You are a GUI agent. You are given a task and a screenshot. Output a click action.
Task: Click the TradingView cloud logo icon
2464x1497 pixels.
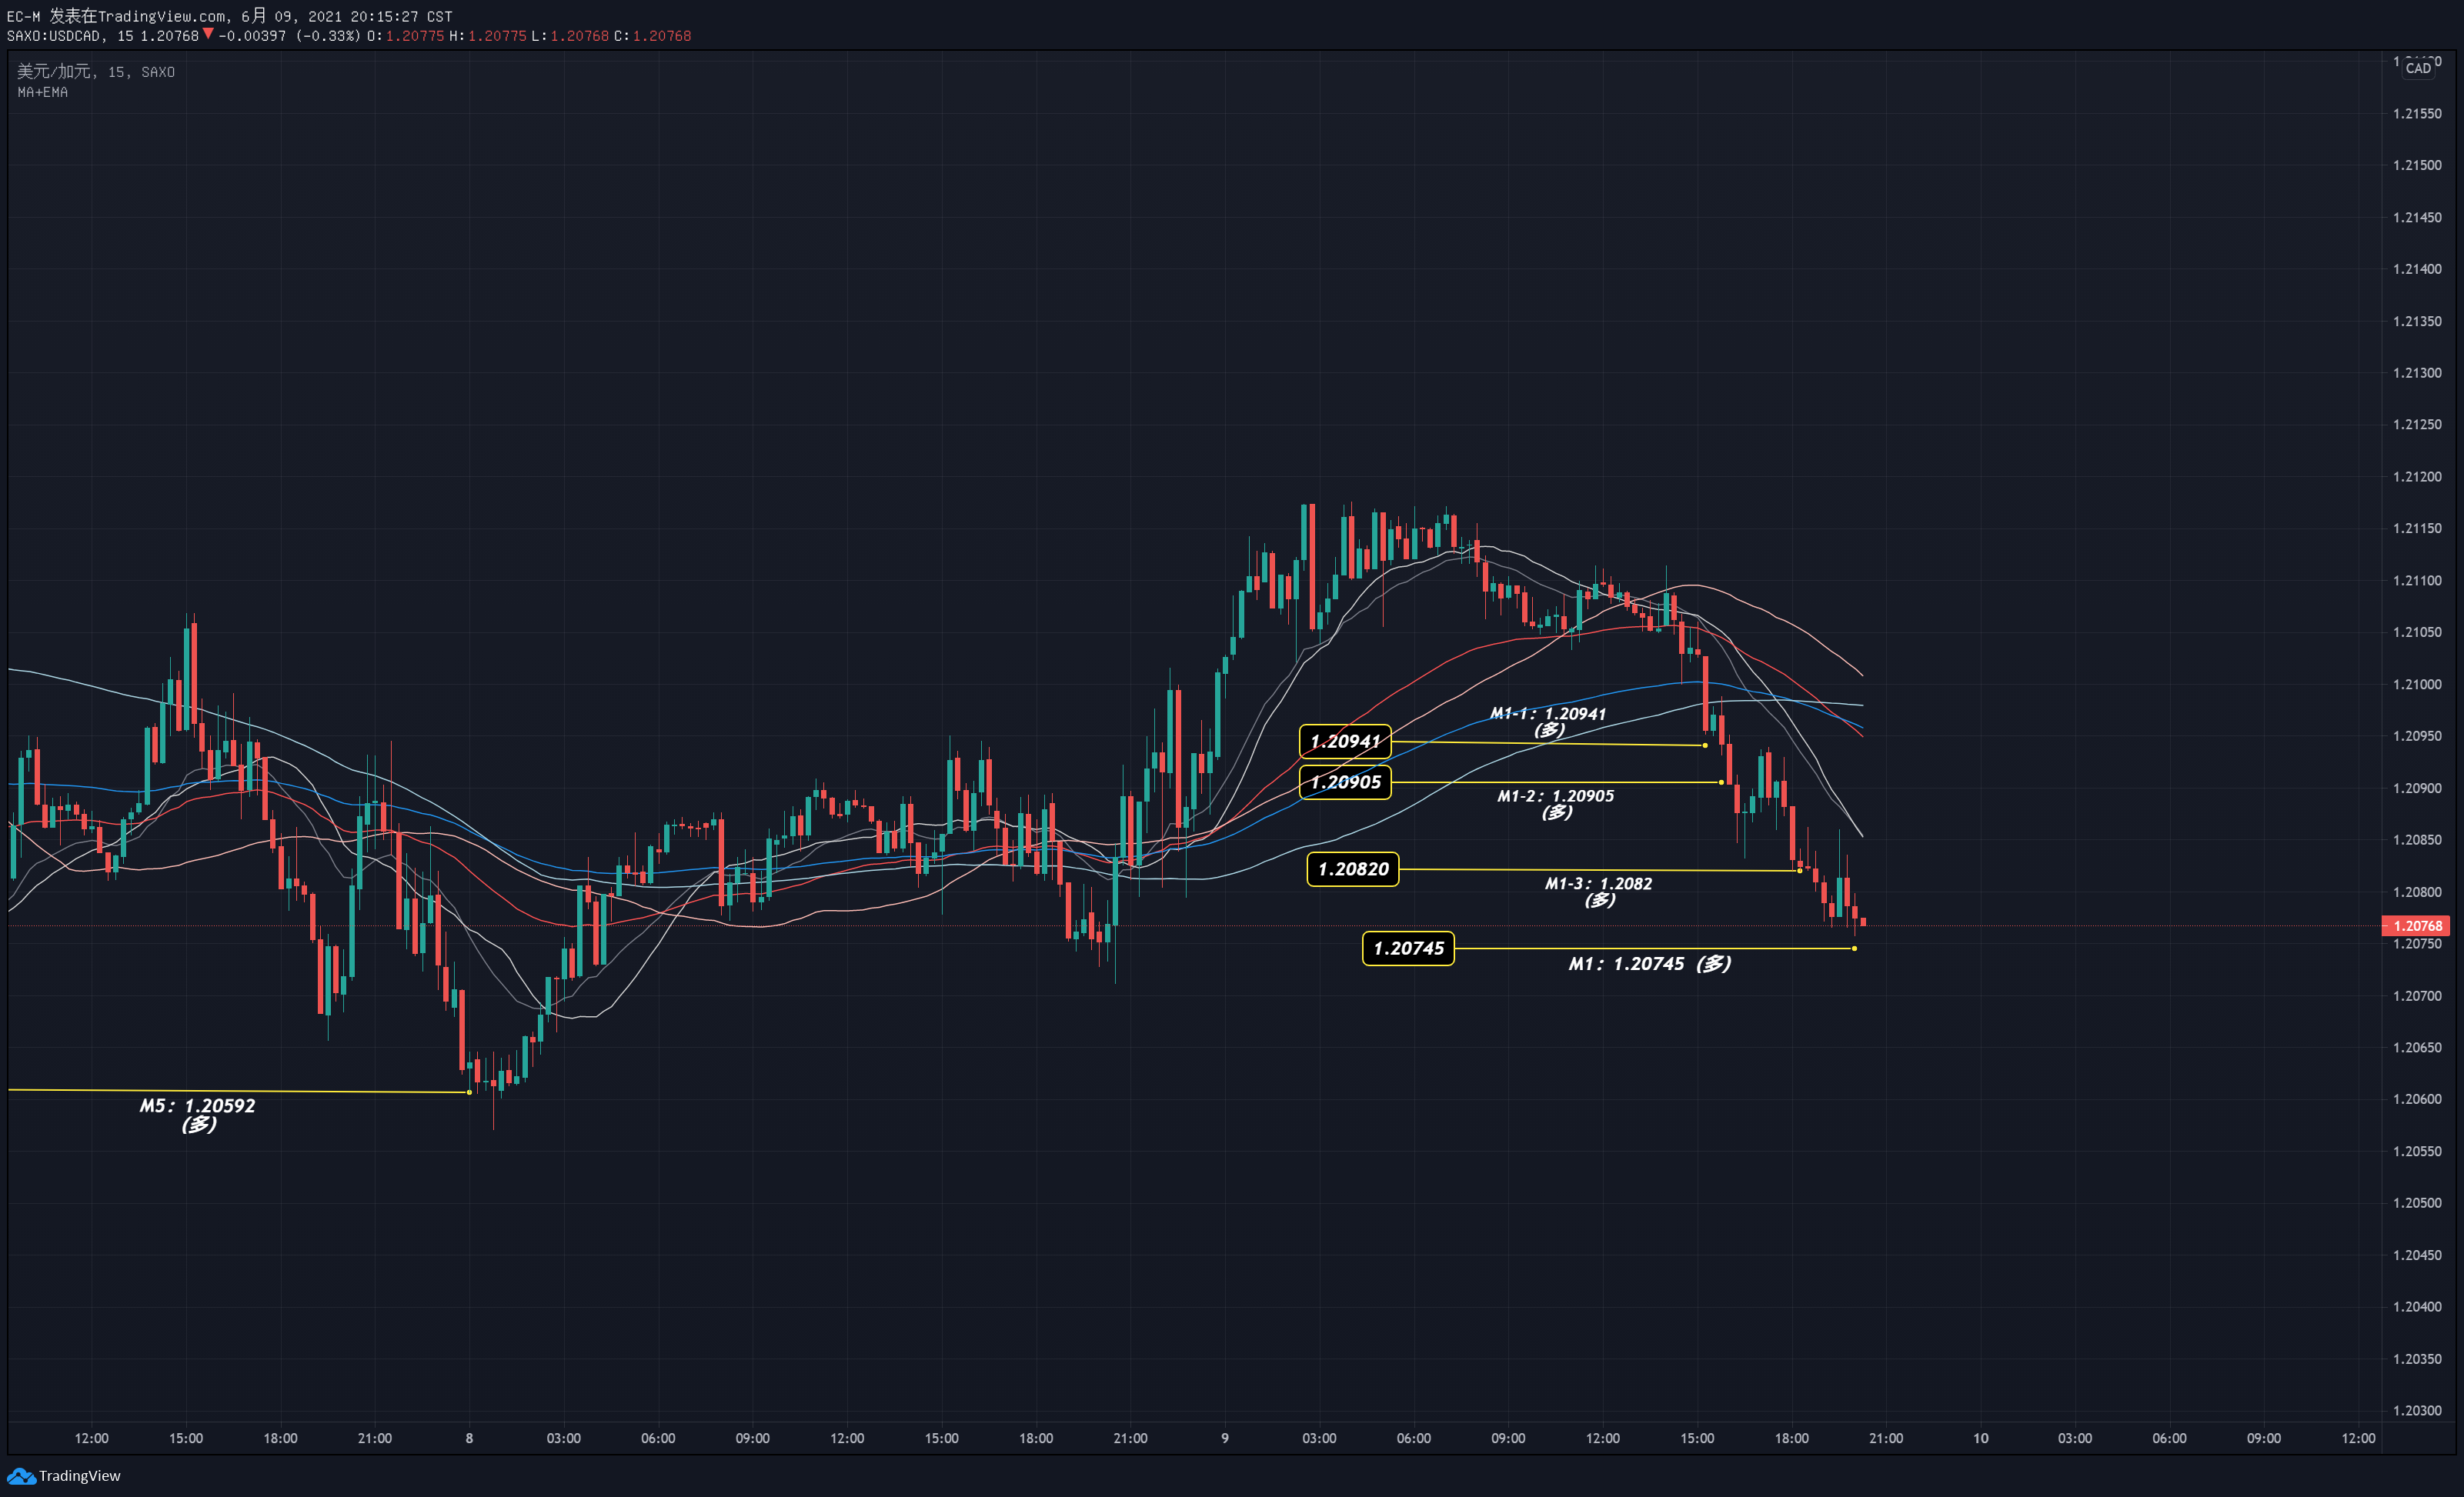point(21,1476)
